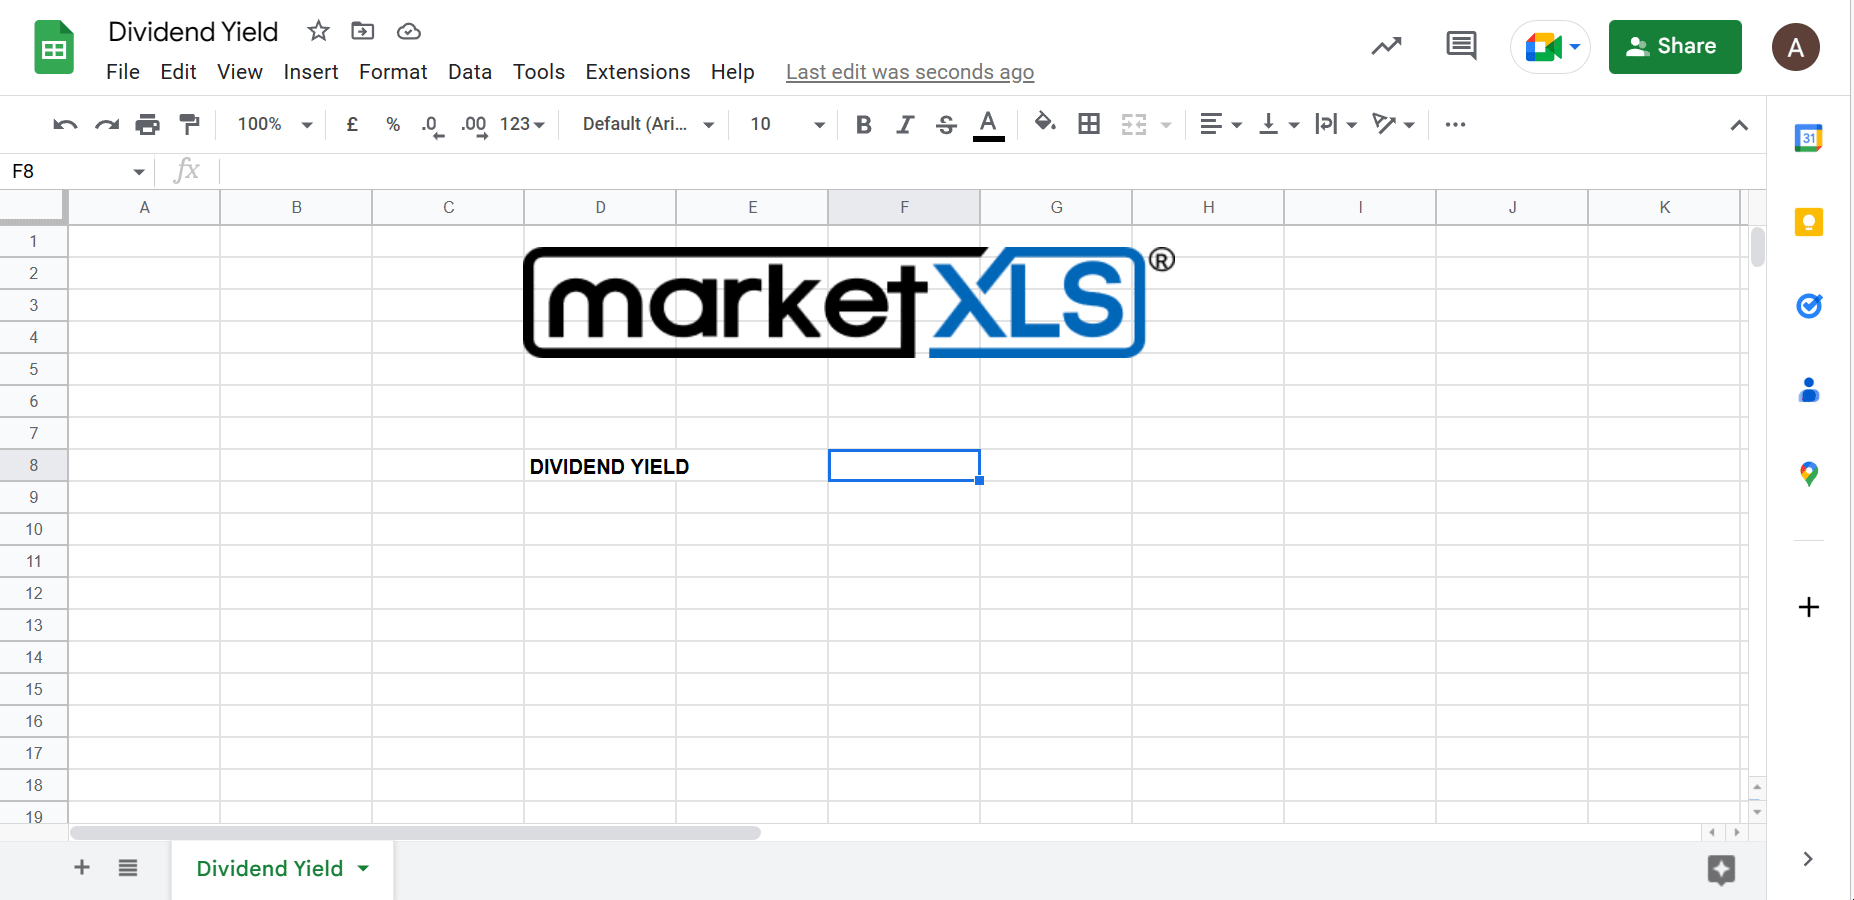Open version history via last edit link

[x=909, y=71]
